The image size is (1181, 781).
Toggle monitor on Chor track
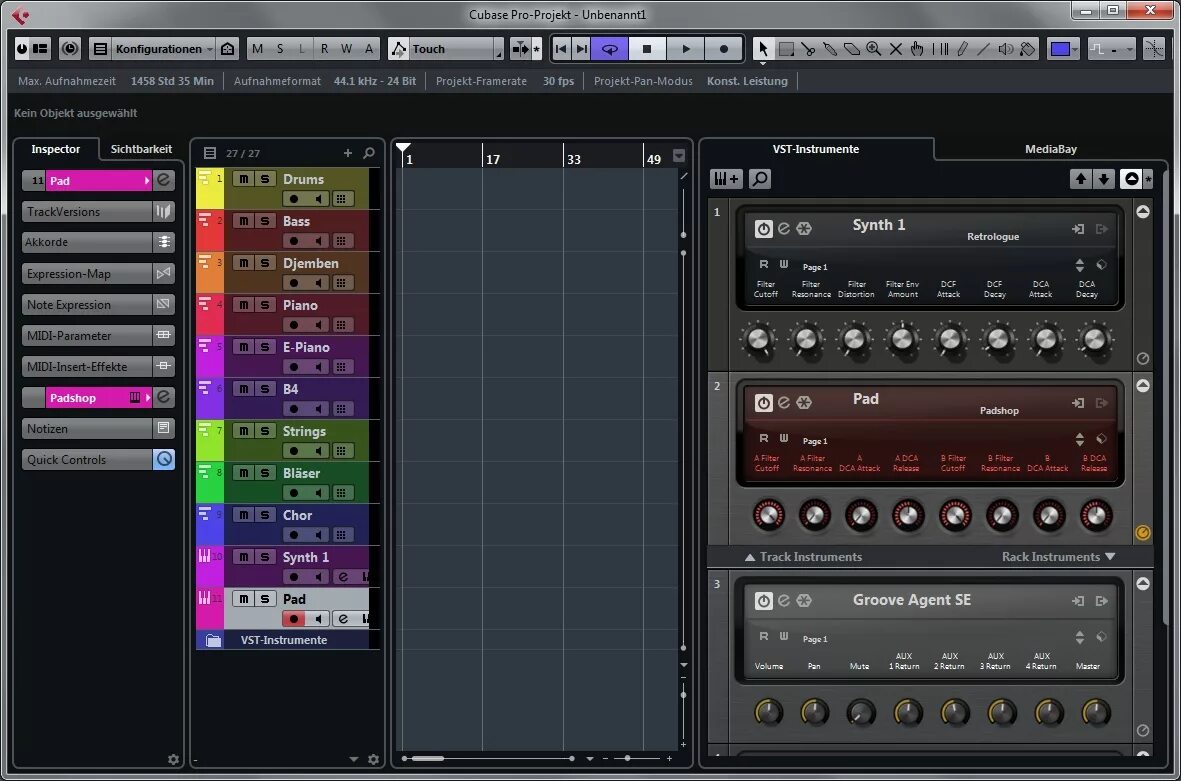[x=319, y=535]
